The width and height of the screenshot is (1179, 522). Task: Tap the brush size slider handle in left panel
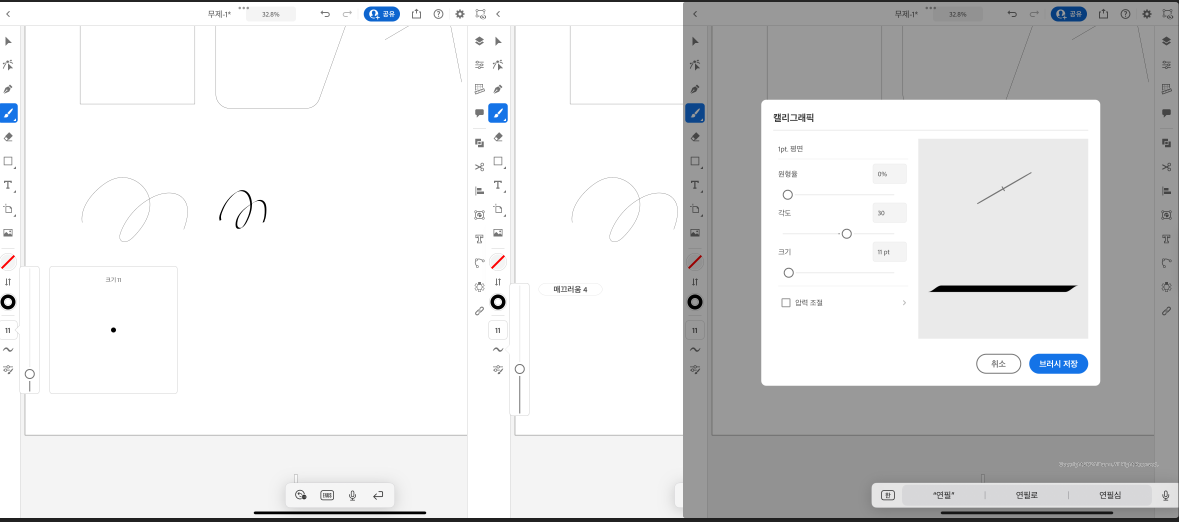click(30, 374)
